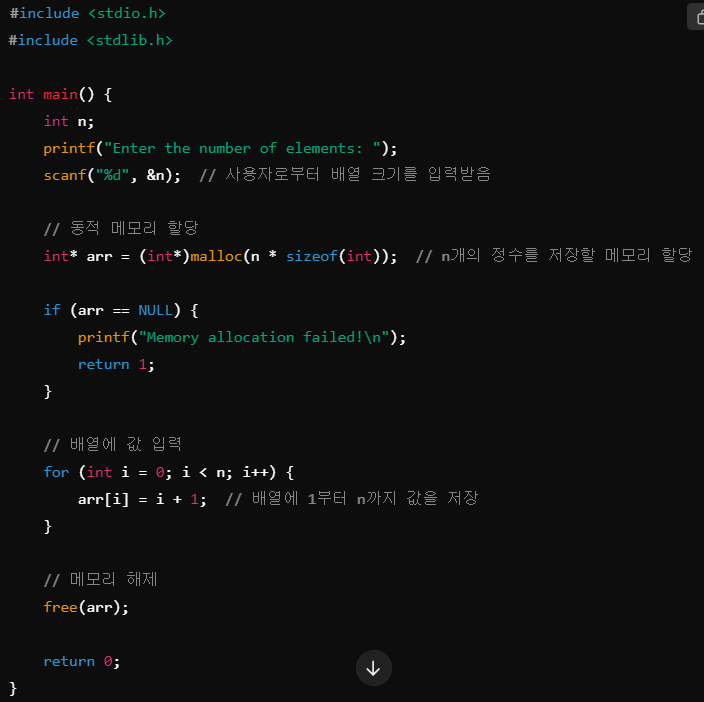Click the 'free(arr);' statement
Viewport: 704px width, 702px height.
86,607
